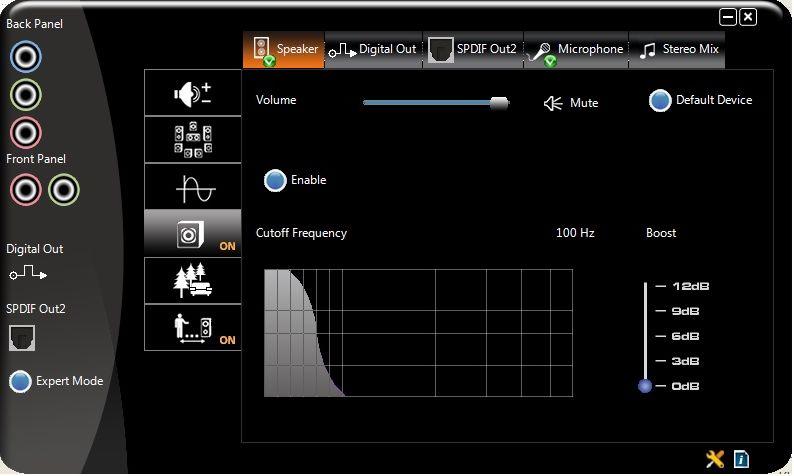Open the information document icon
Screen dimensions: 794x476
[741, 459]
